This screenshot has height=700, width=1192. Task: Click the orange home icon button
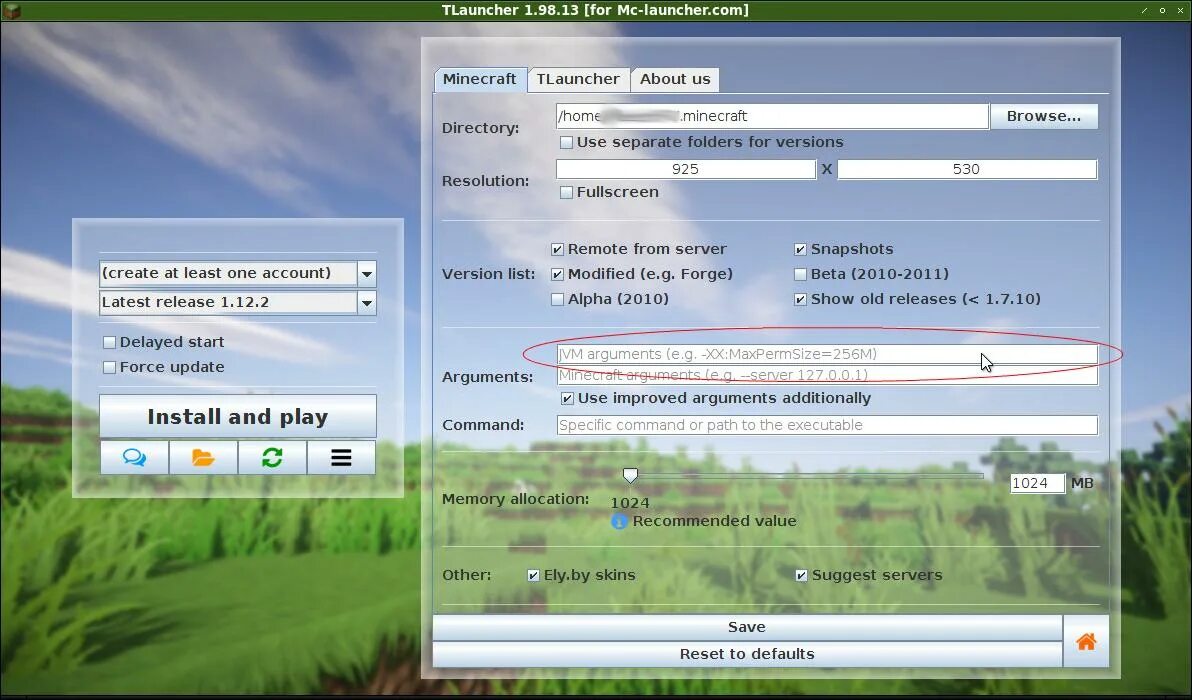coord(1086,641)
